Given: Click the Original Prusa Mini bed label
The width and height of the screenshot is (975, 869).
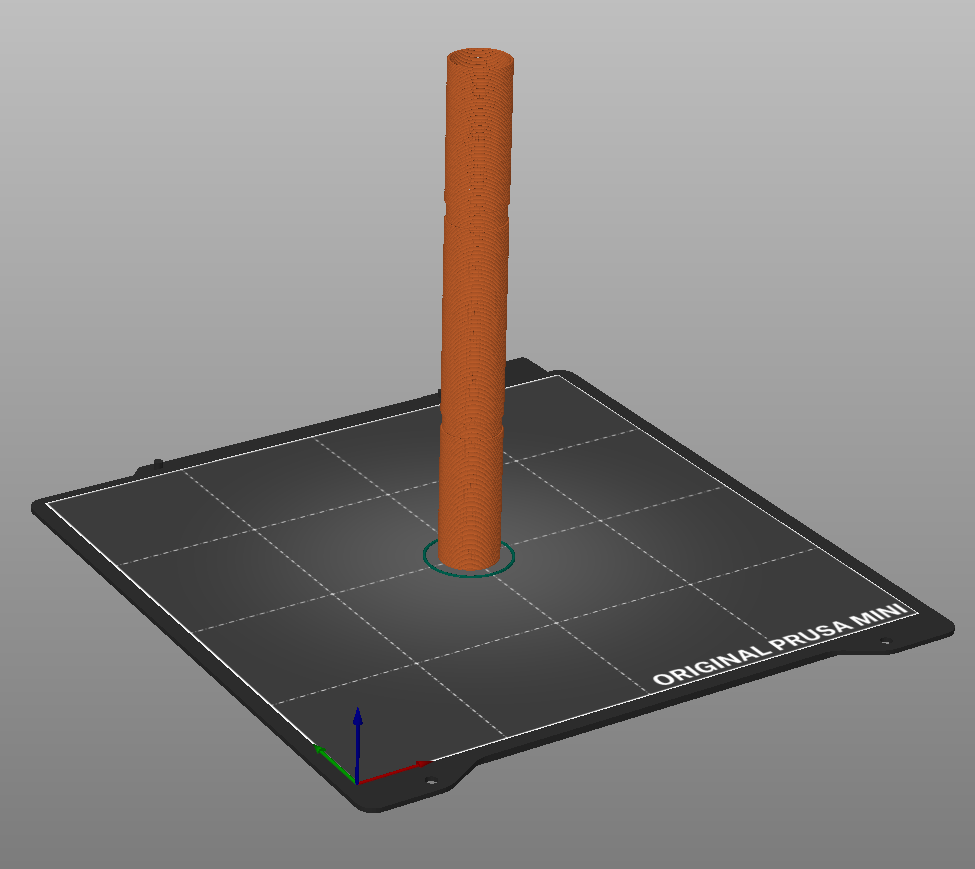Looking at the screenshot, I should [780, 645].
